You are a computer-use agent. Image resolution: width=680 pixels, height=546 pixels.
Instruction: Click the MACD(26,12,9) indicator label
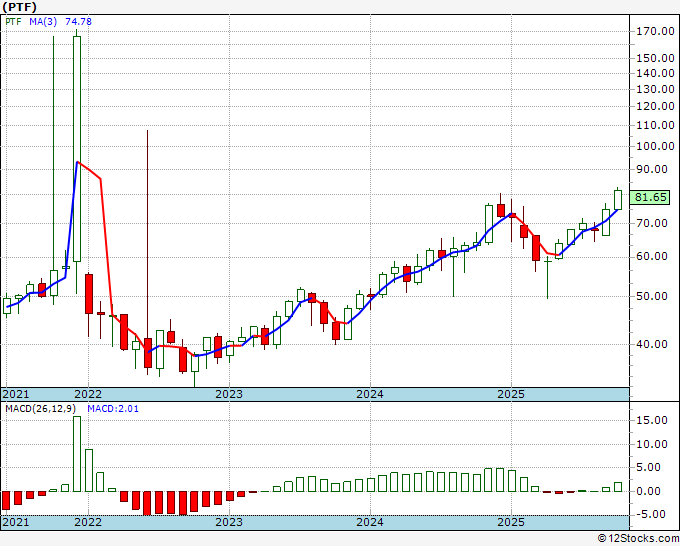click(x=40, y=409)
